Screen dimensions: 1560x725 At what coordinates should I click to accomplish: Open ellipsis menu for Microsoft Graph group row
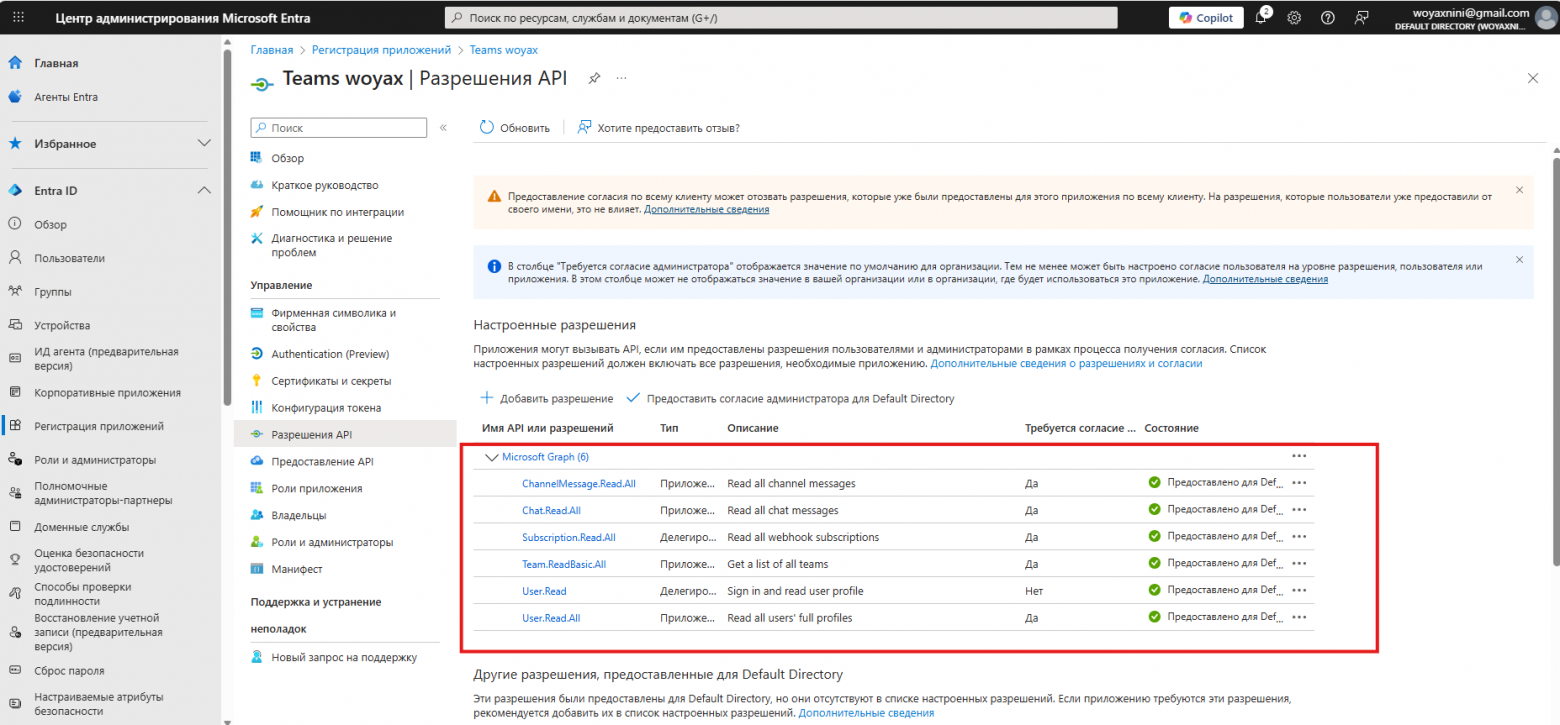[x=1299, y=456]
